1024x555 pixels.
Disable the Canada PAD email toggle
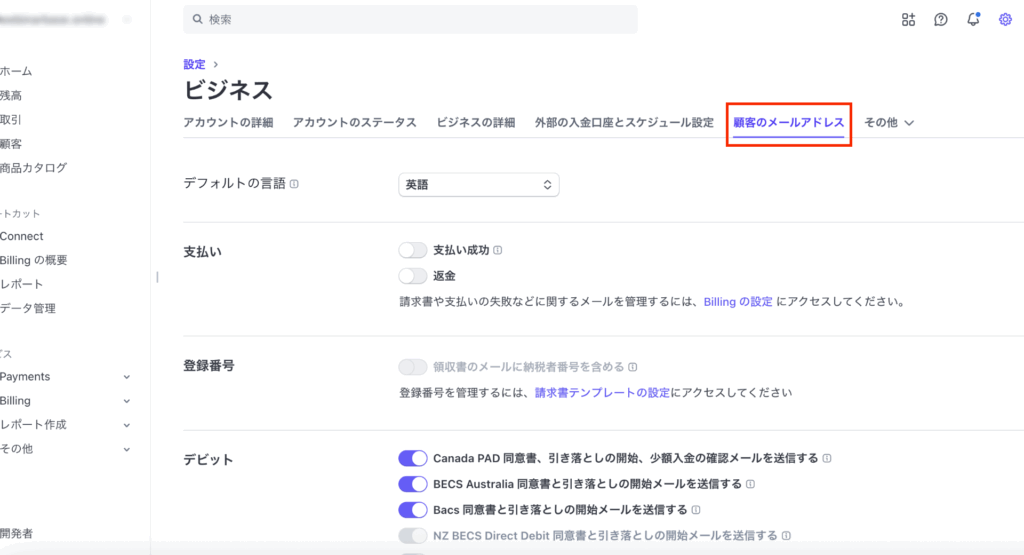(x=412, y=458)
